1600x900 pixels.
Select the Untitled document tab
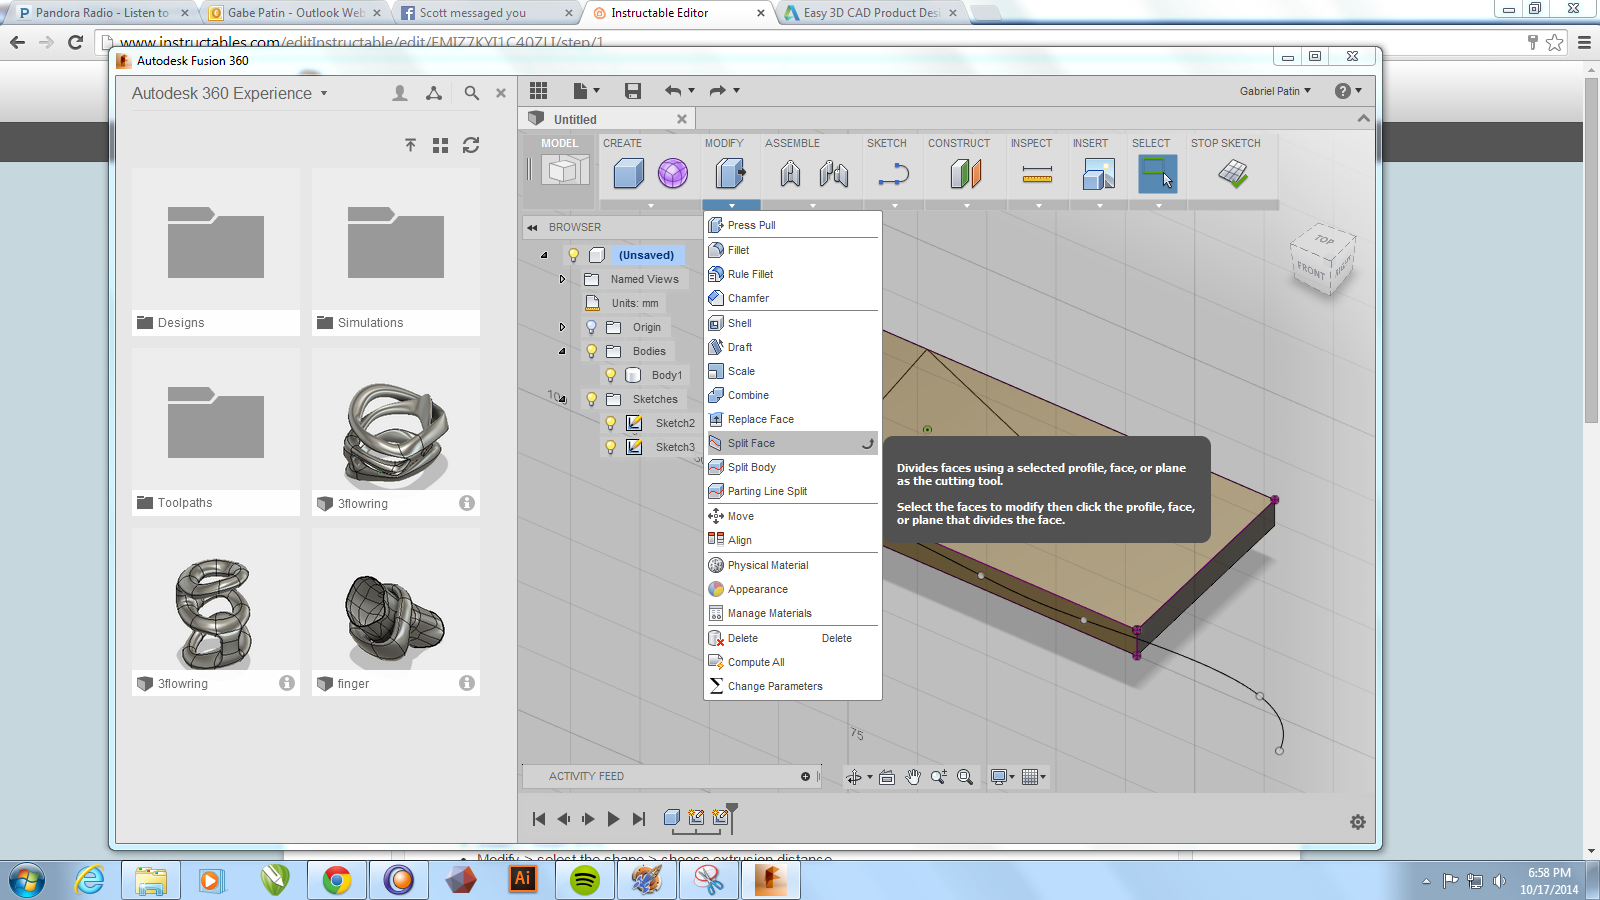click(x=608, y=119)
